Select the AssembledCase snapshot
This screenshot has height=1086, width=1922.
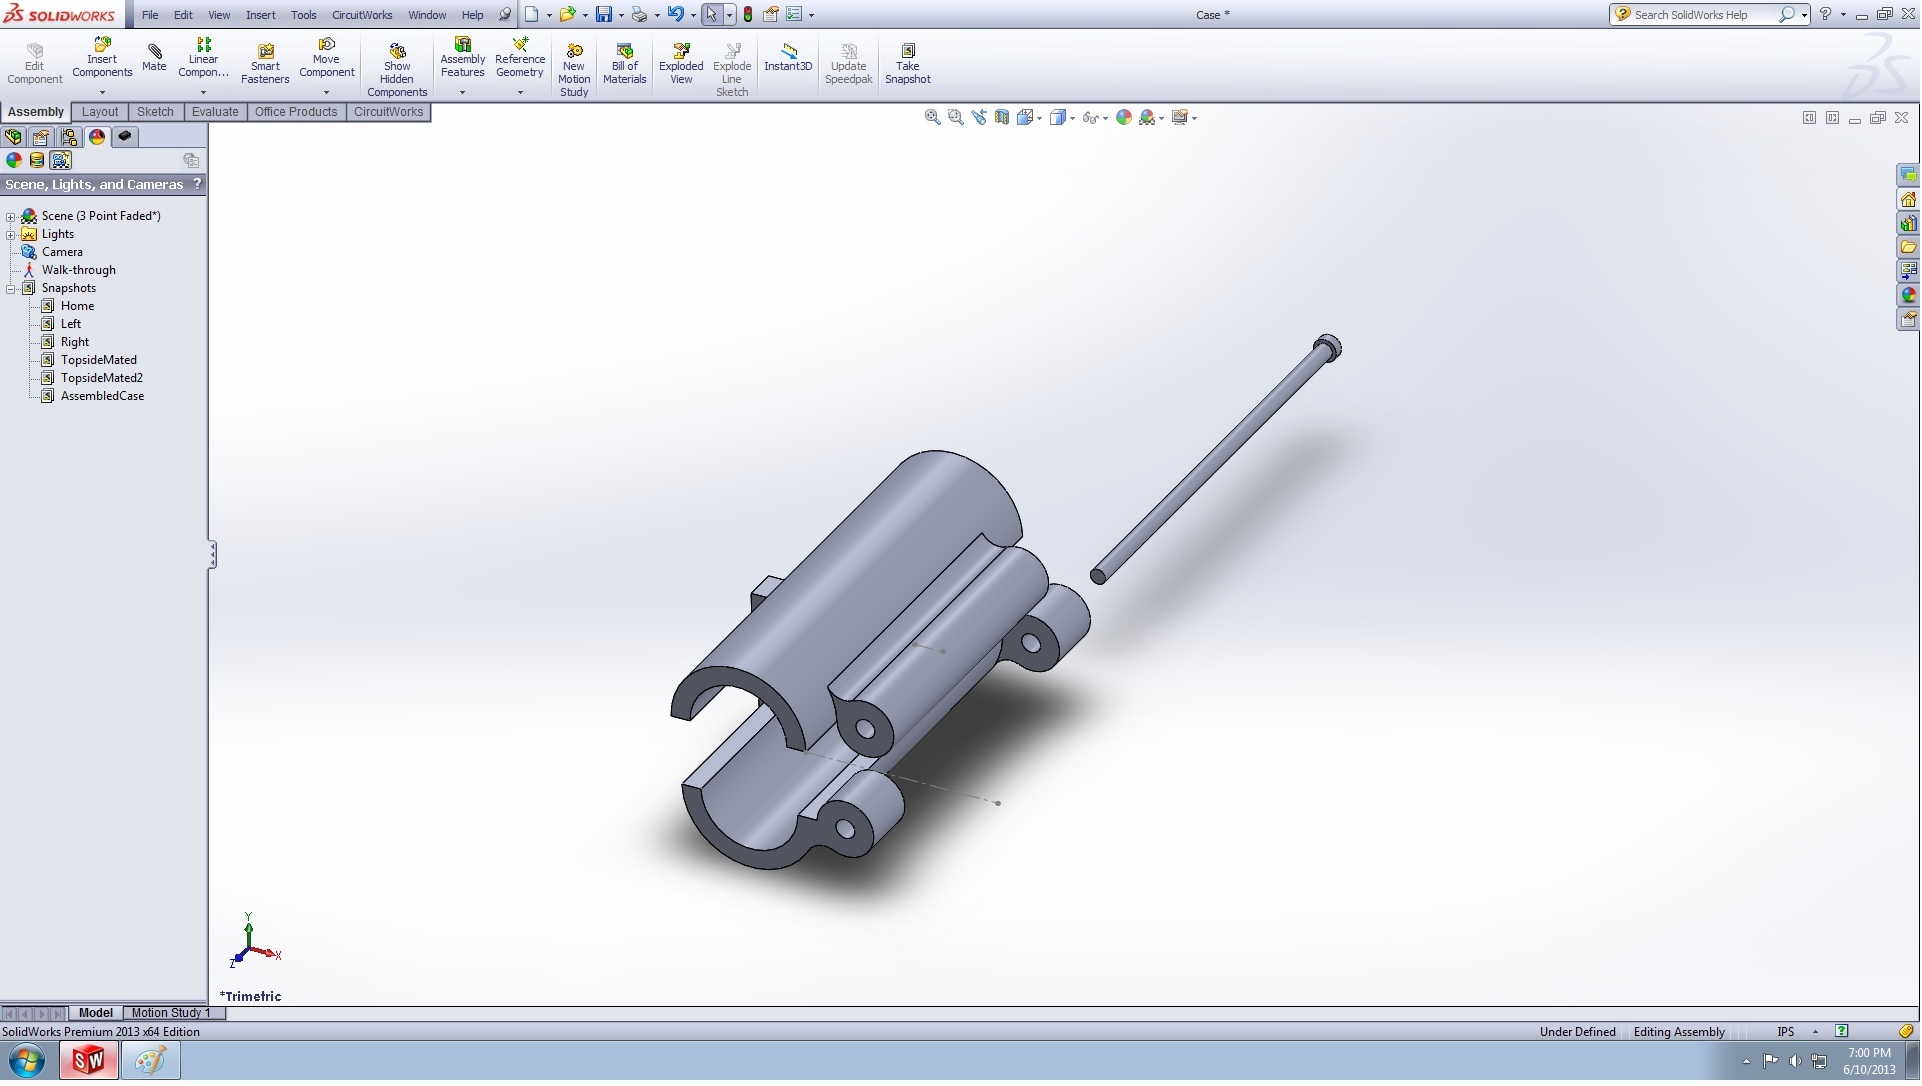coord(102,397)
